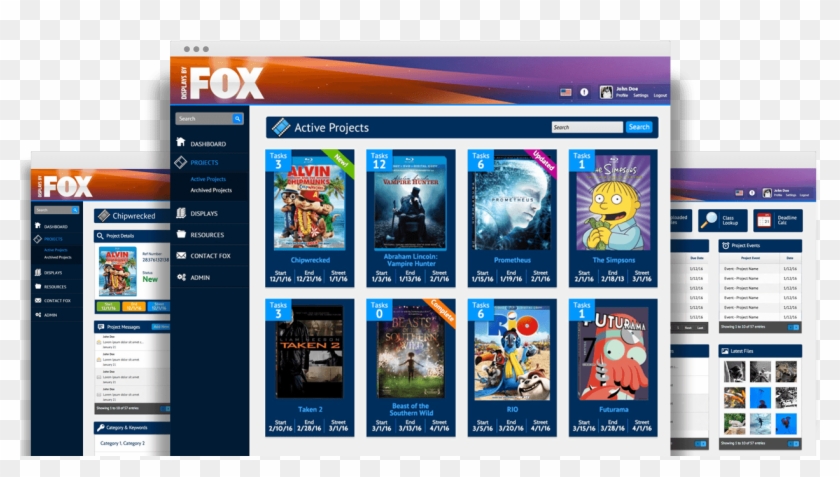Select Archived Projects submenu in center sidebar
Viewport: 840px width, 477px height.
(x=211, y=190)
